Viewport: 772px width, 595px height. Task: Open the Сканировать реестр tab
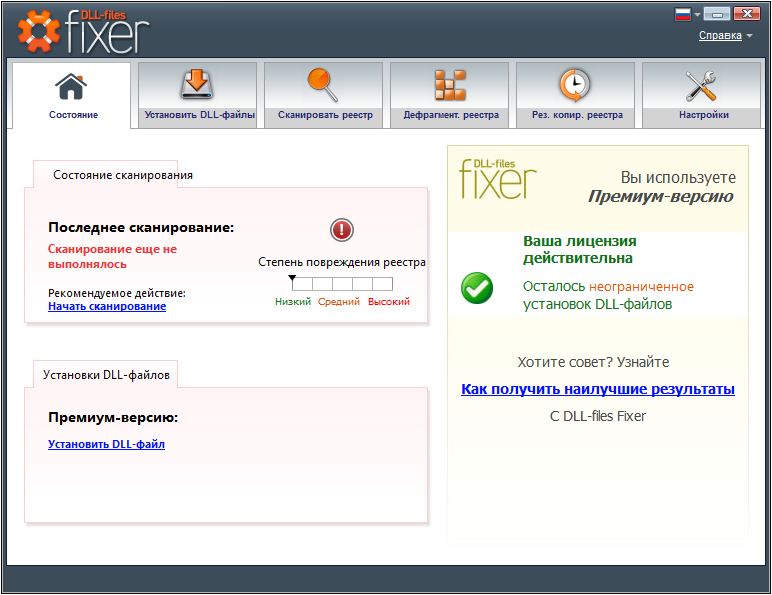[x=324, y=96]
